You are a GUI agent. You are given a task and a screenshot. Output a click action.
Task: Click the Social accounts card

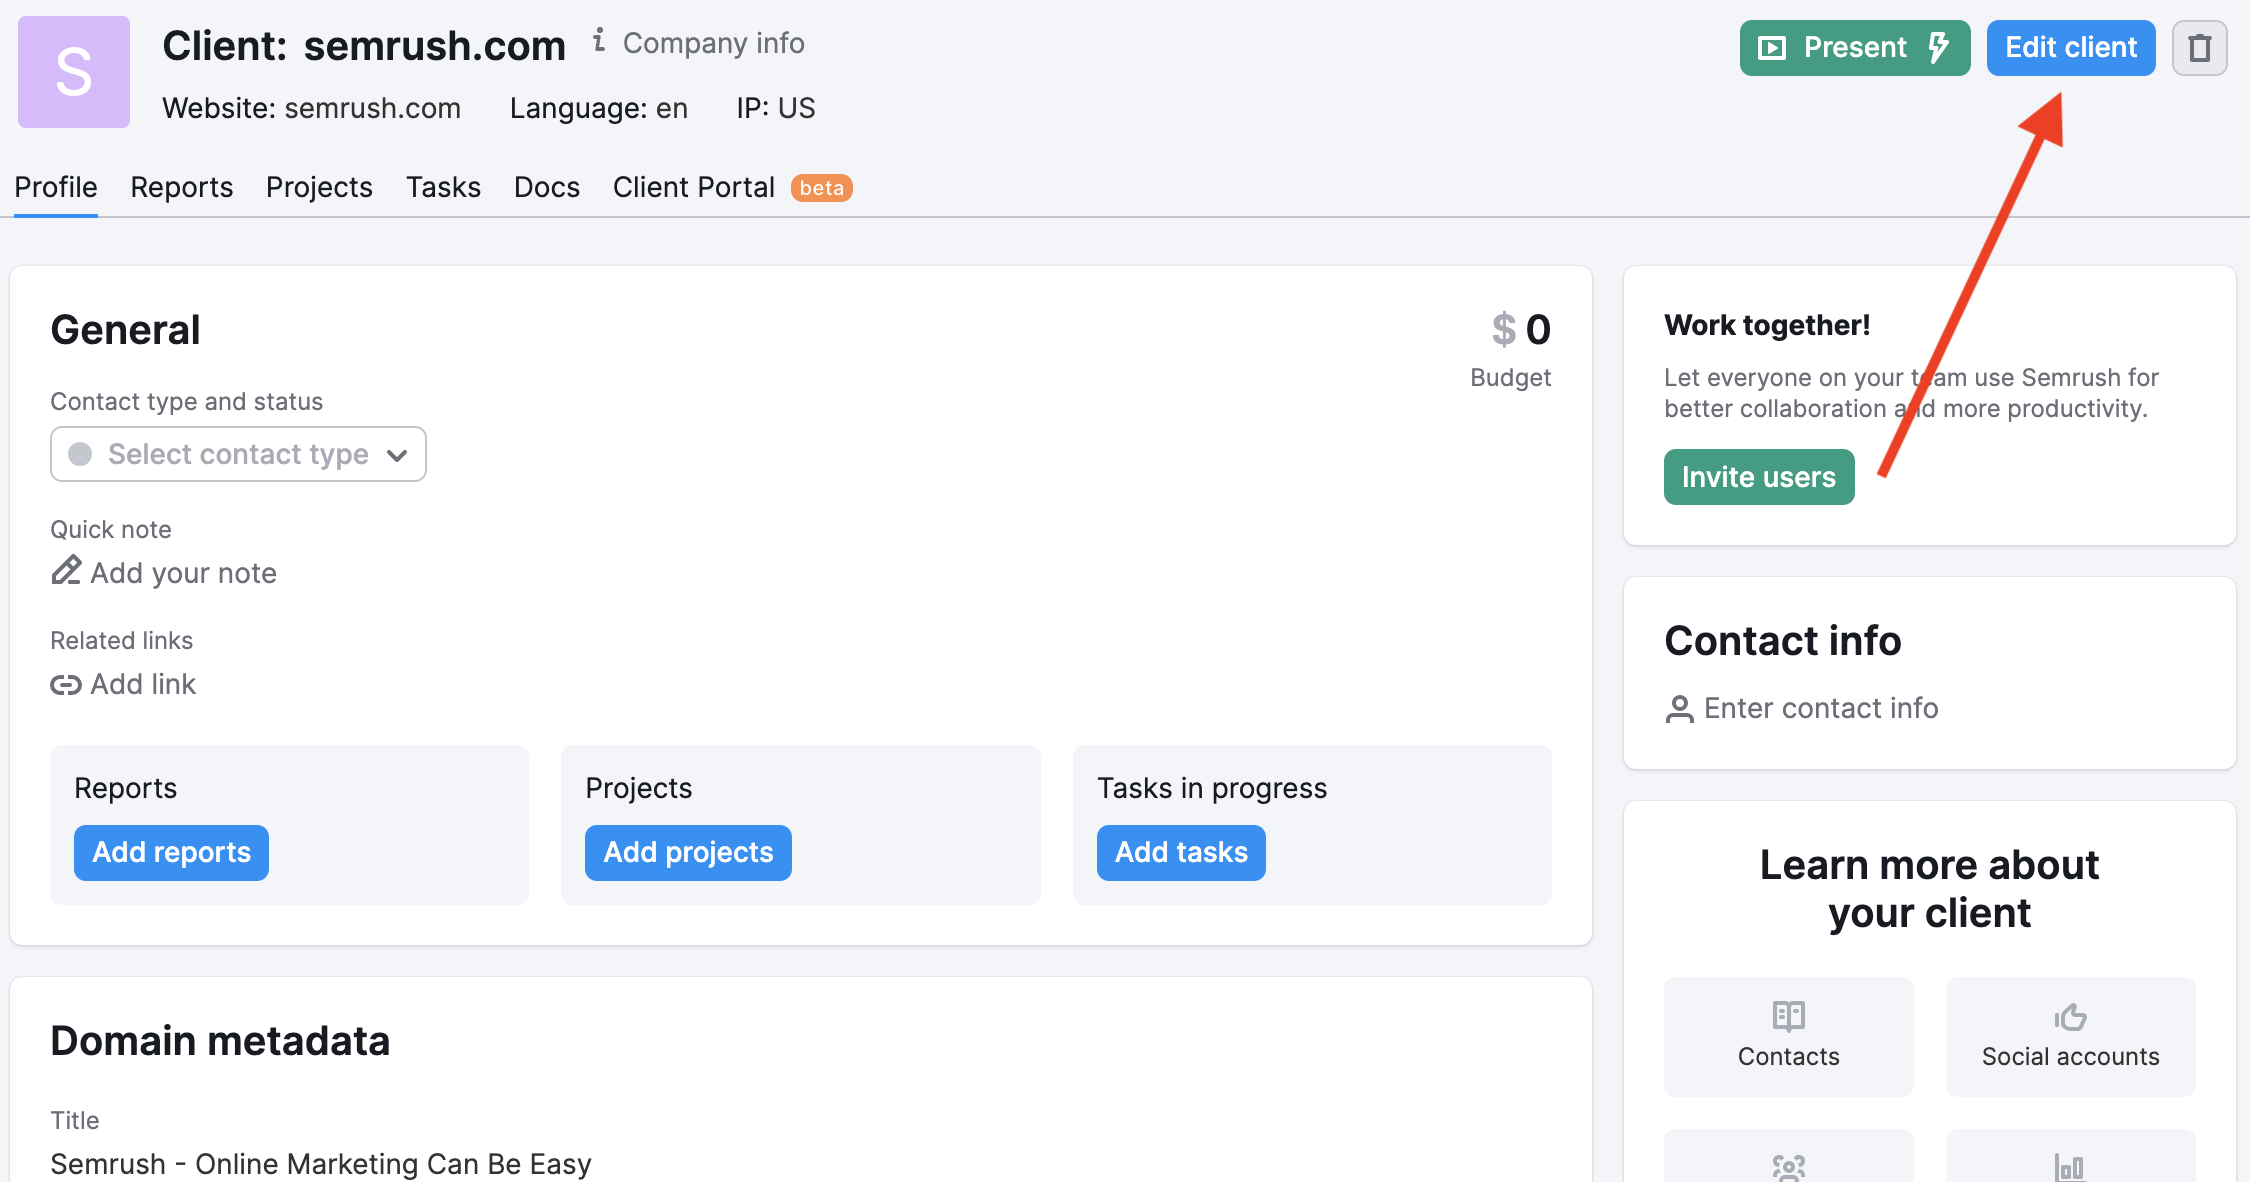[x=2071, y=1037]
